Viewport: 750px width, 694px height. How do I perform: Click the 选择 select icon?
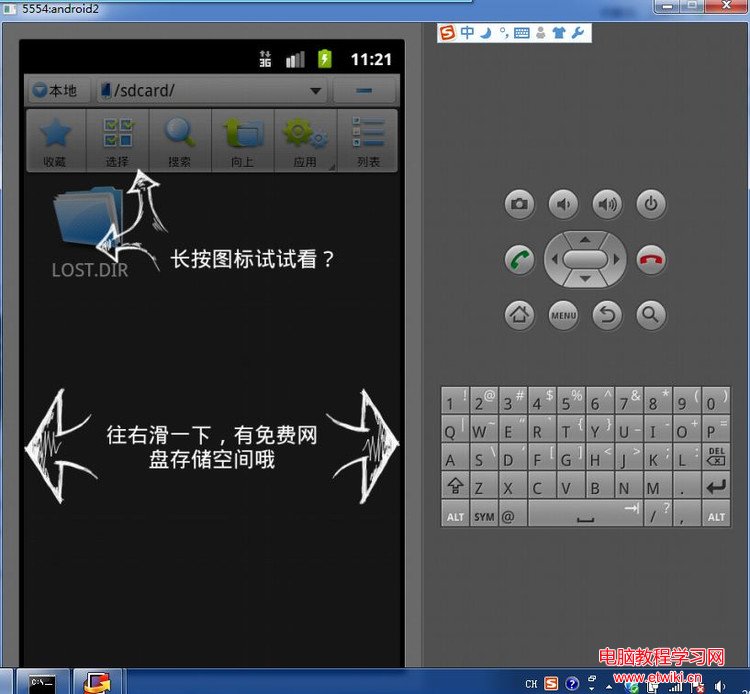pyautogui.click(x=118, y=141)
